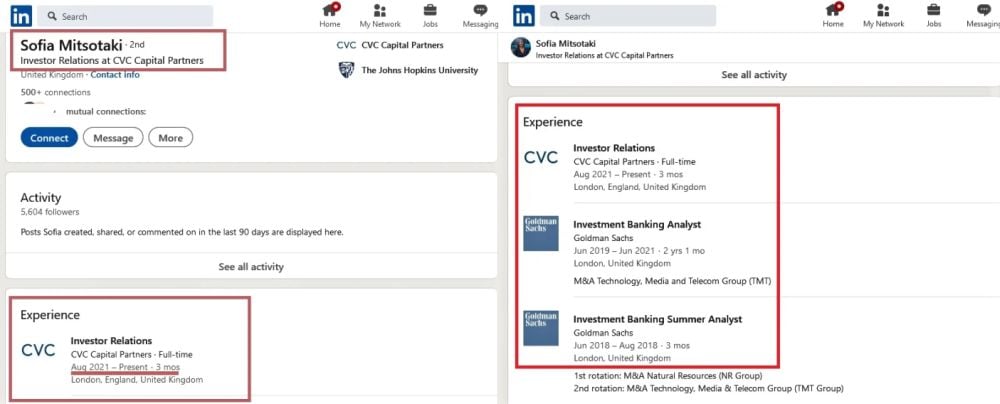This screenshot has width=1000, height=404.
Task: Click Johns Hopkins University shield logo
Action: (346, 70)
